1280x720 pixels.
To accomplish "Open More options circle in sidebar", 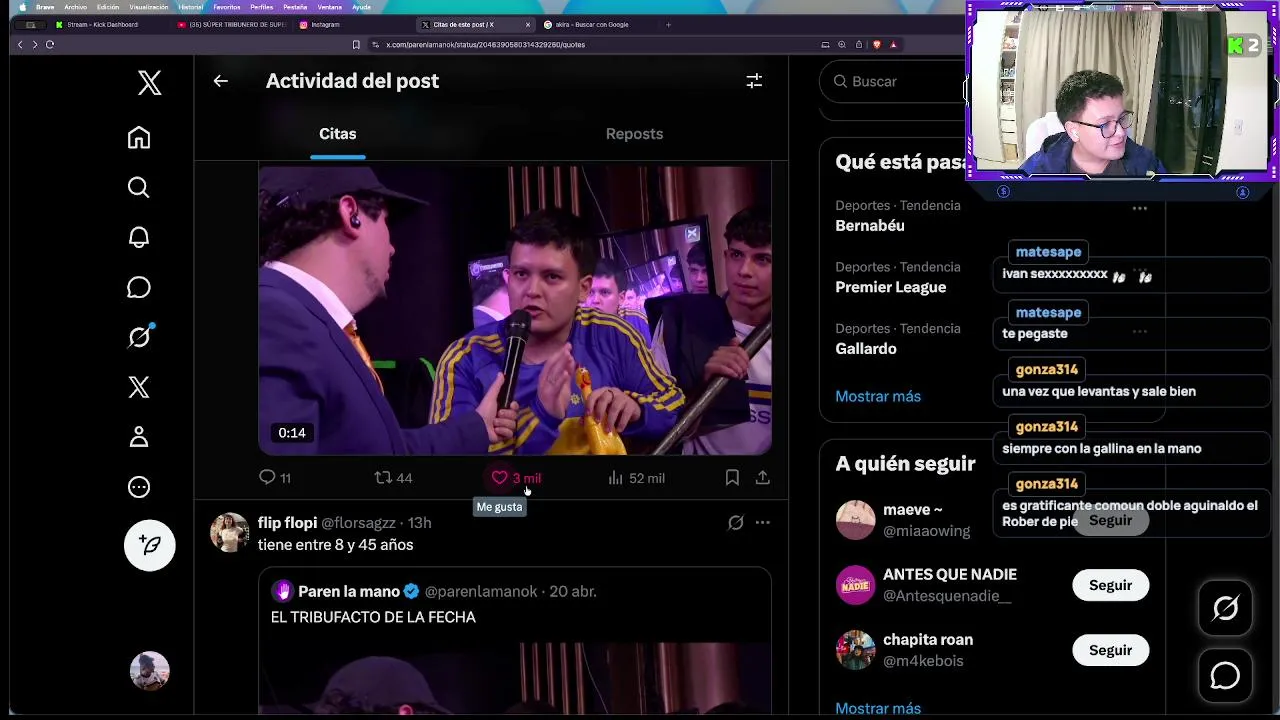I will pyautogui.click(x=139, y=487).
